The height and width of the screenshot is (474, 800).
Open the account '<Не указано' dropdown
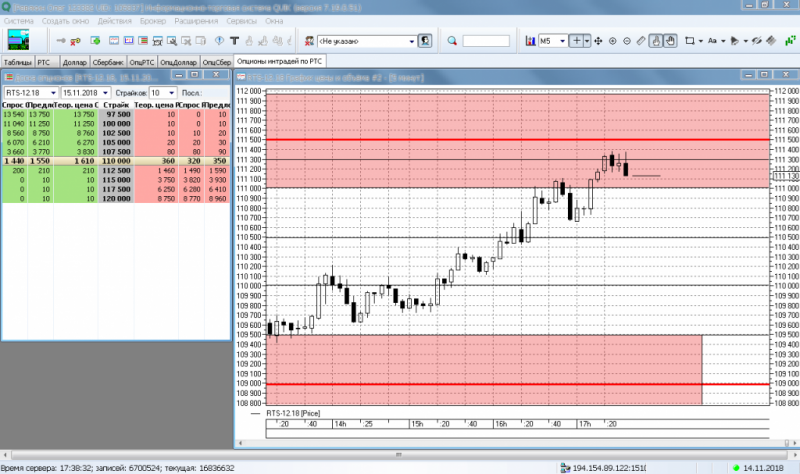412,41
